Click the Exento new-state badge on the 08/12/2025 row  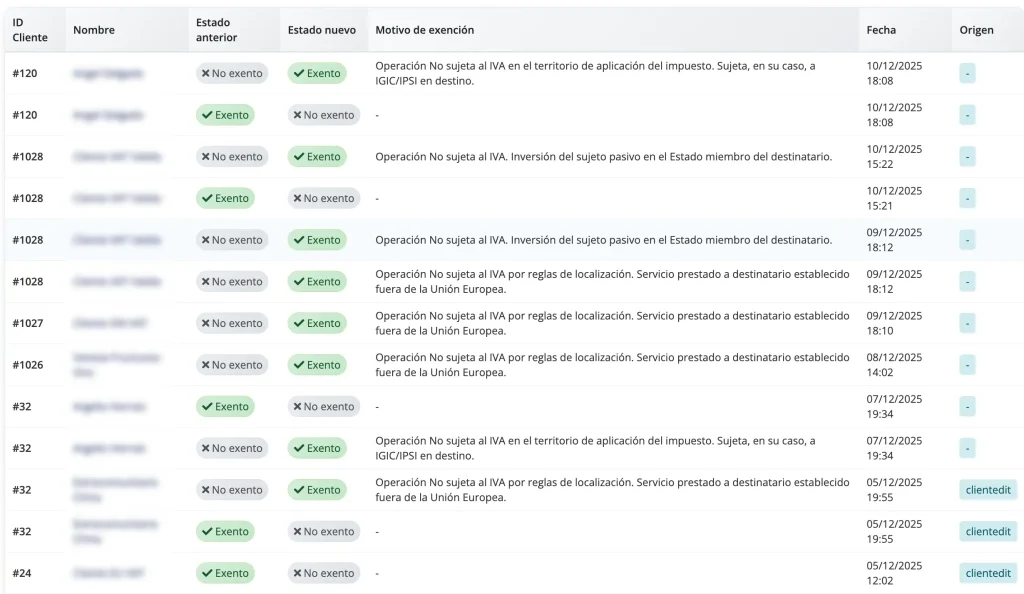pos(317,365)
